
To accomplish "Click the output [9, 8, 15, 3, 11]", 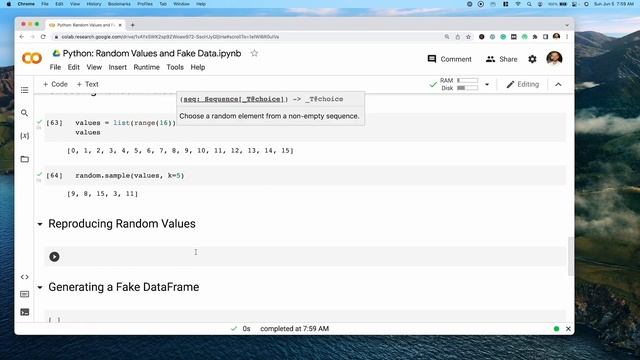I will 102,194.
